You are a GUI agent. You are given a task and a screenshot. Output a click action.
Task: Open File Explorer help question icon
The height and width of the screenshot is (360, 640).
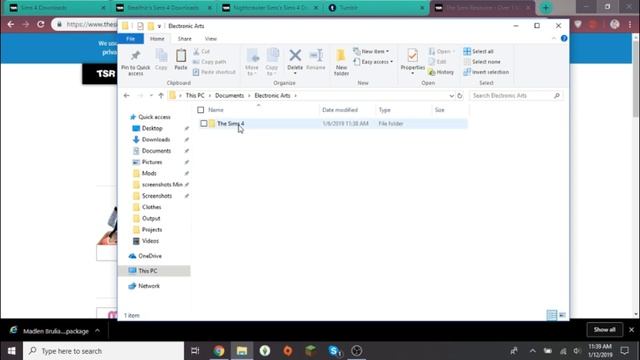(x=564, y=38)
